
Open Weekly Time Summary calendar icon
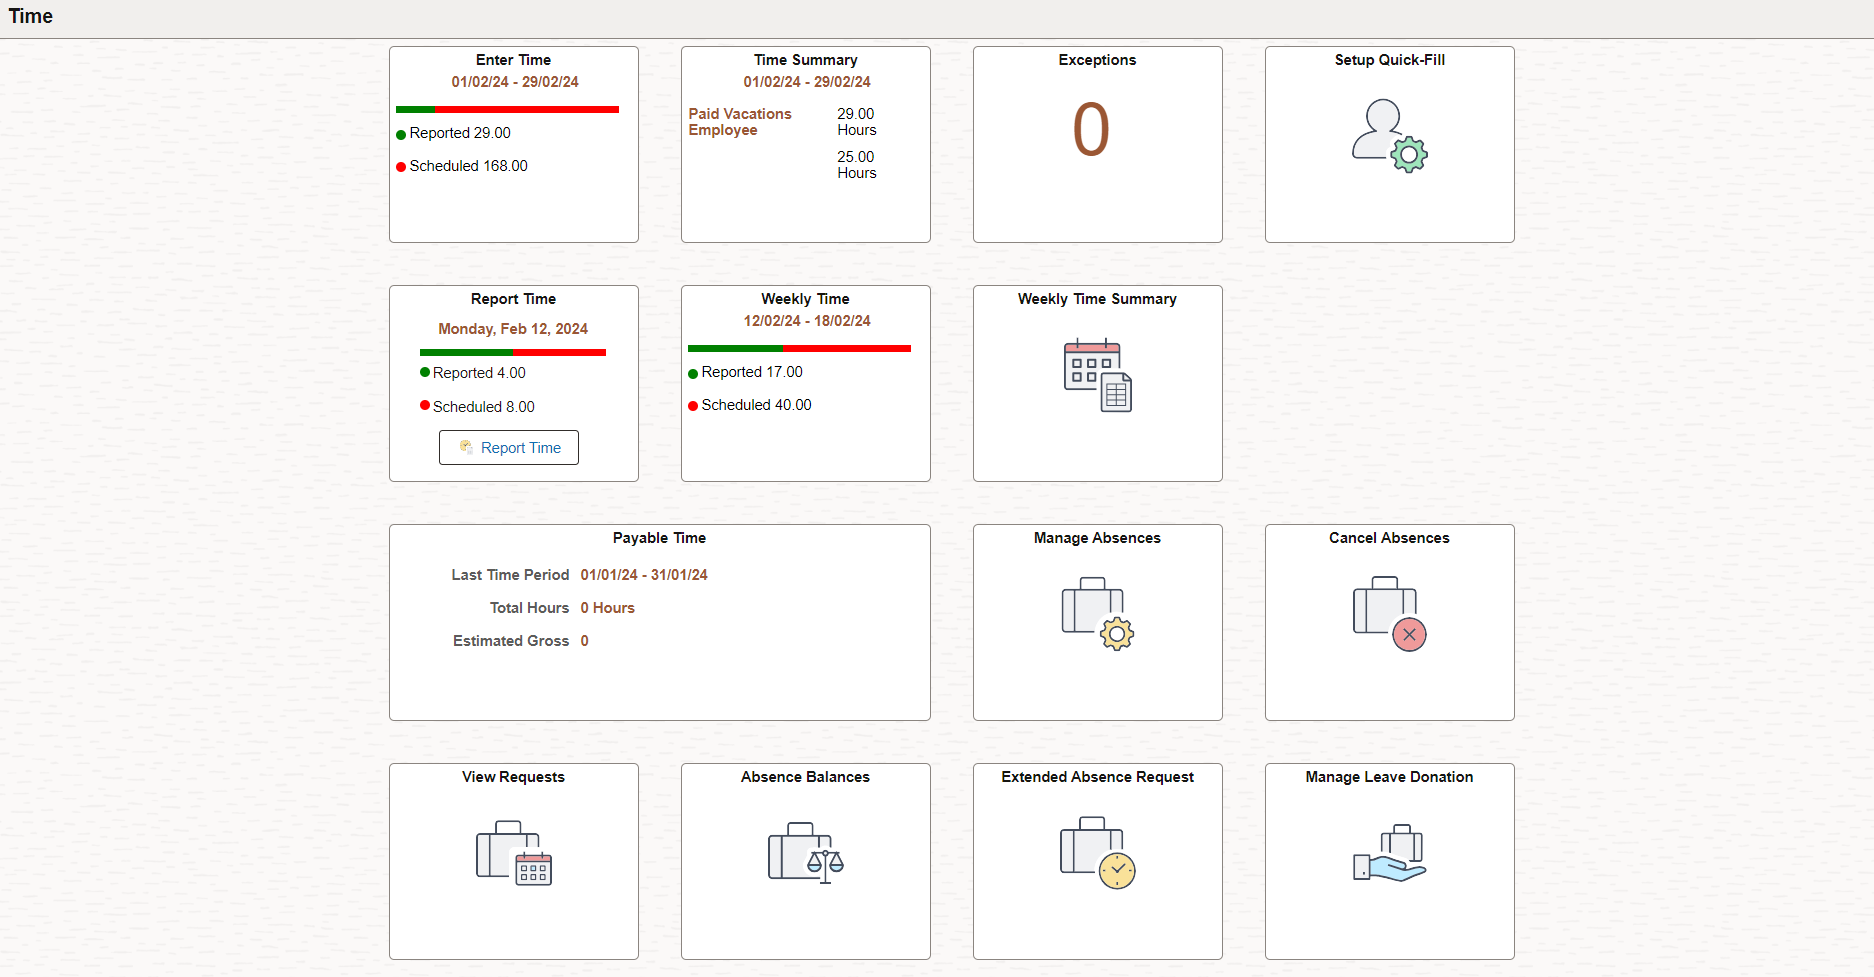[x=1098, y=376]
